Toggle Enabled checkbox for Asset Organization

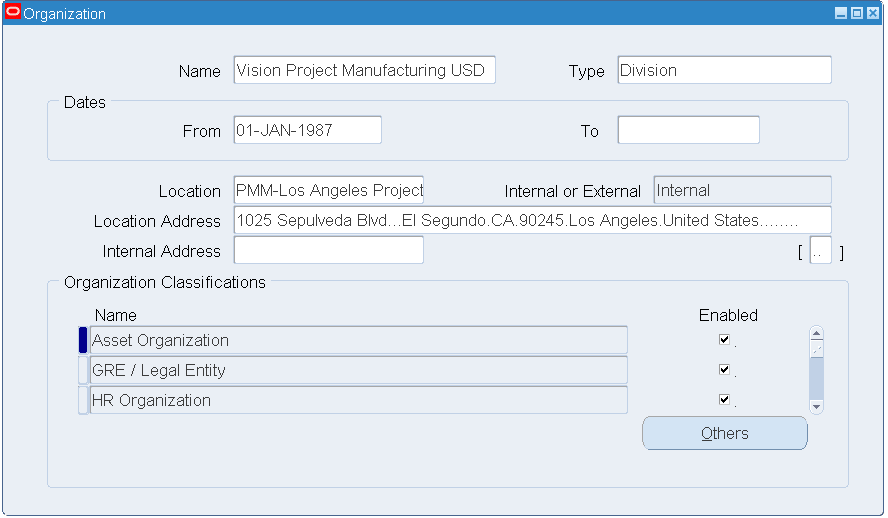point(724,340)
